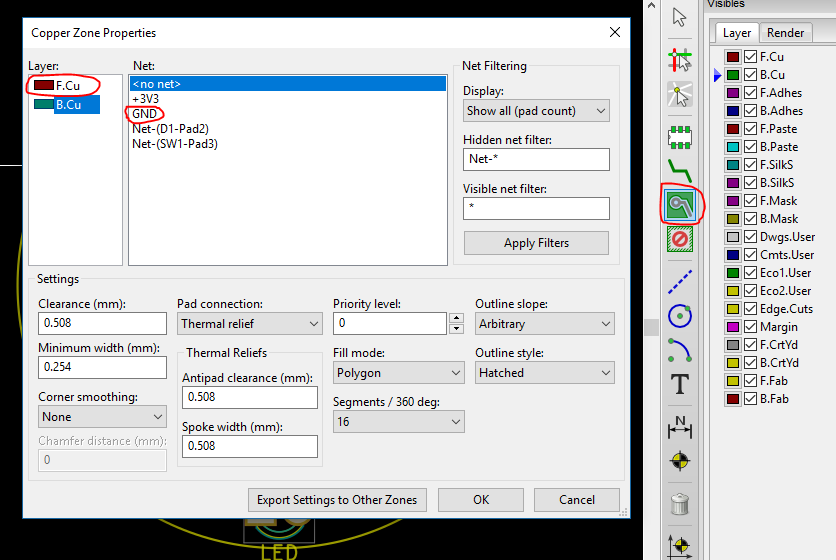Open the Outline slope dropdown
Image resolution: width=836 pixels, height=560 pixels.
click(544, 324)
